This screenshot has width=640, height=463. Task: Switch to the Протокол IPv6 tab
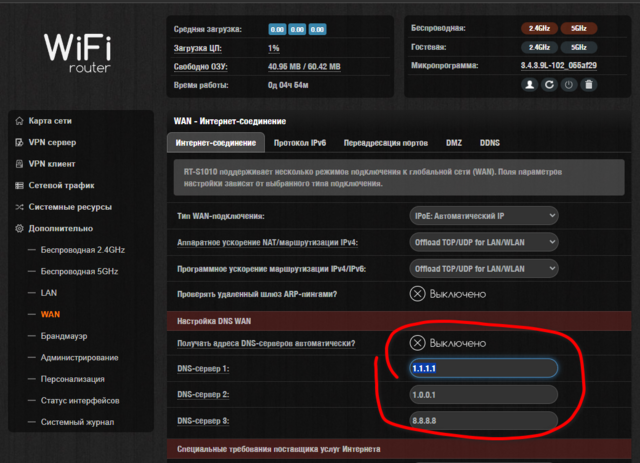300,144
